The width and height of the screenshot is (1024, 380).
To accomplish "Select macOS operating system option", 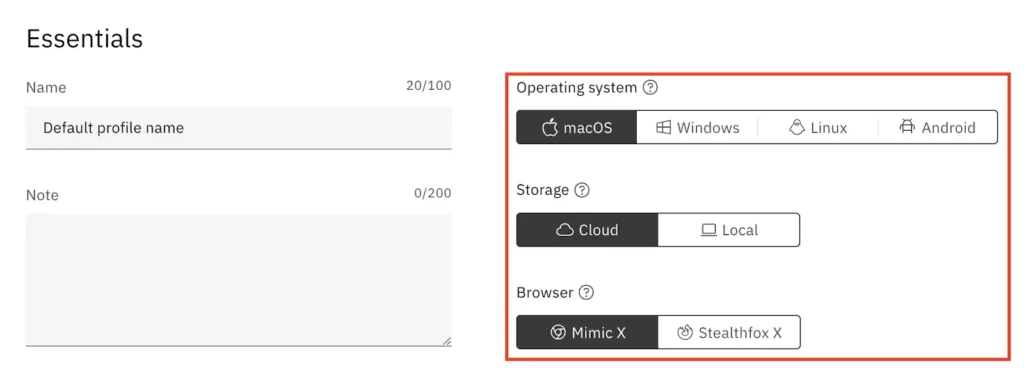I will point(577,127).
